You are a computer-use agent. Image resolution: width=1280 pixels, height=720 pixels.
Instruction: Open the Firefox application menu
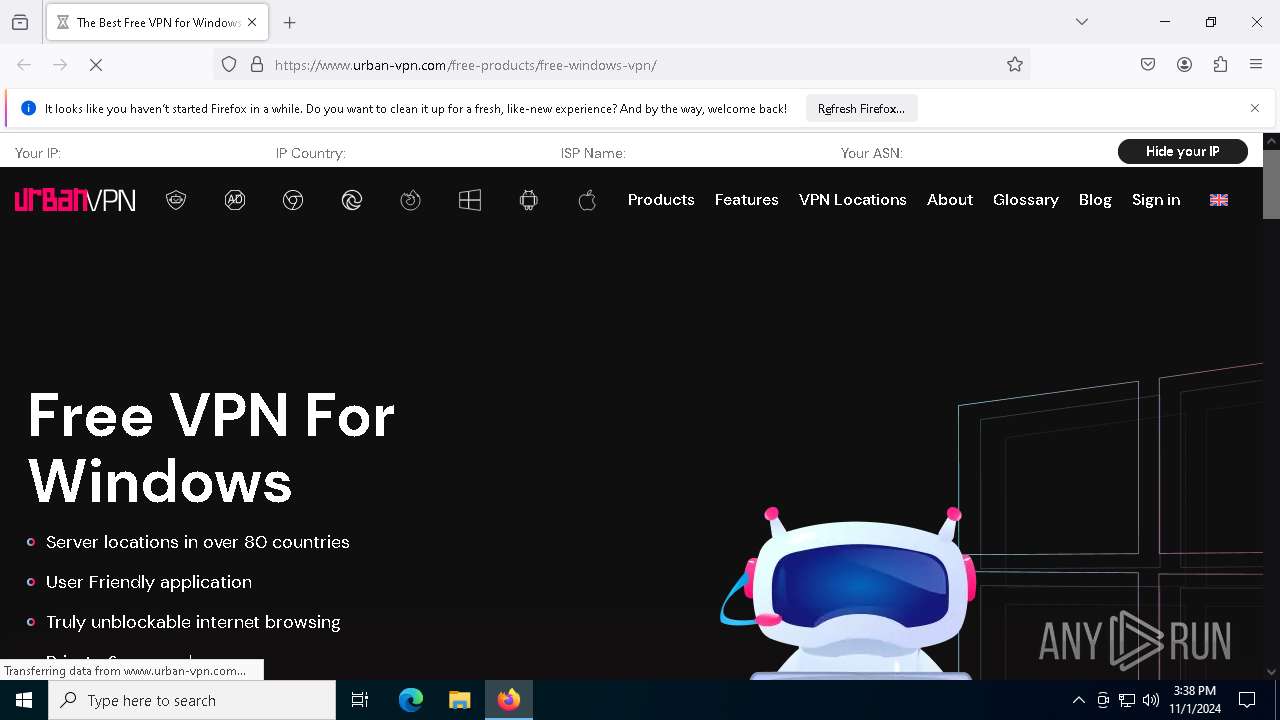pos(1256,65)
